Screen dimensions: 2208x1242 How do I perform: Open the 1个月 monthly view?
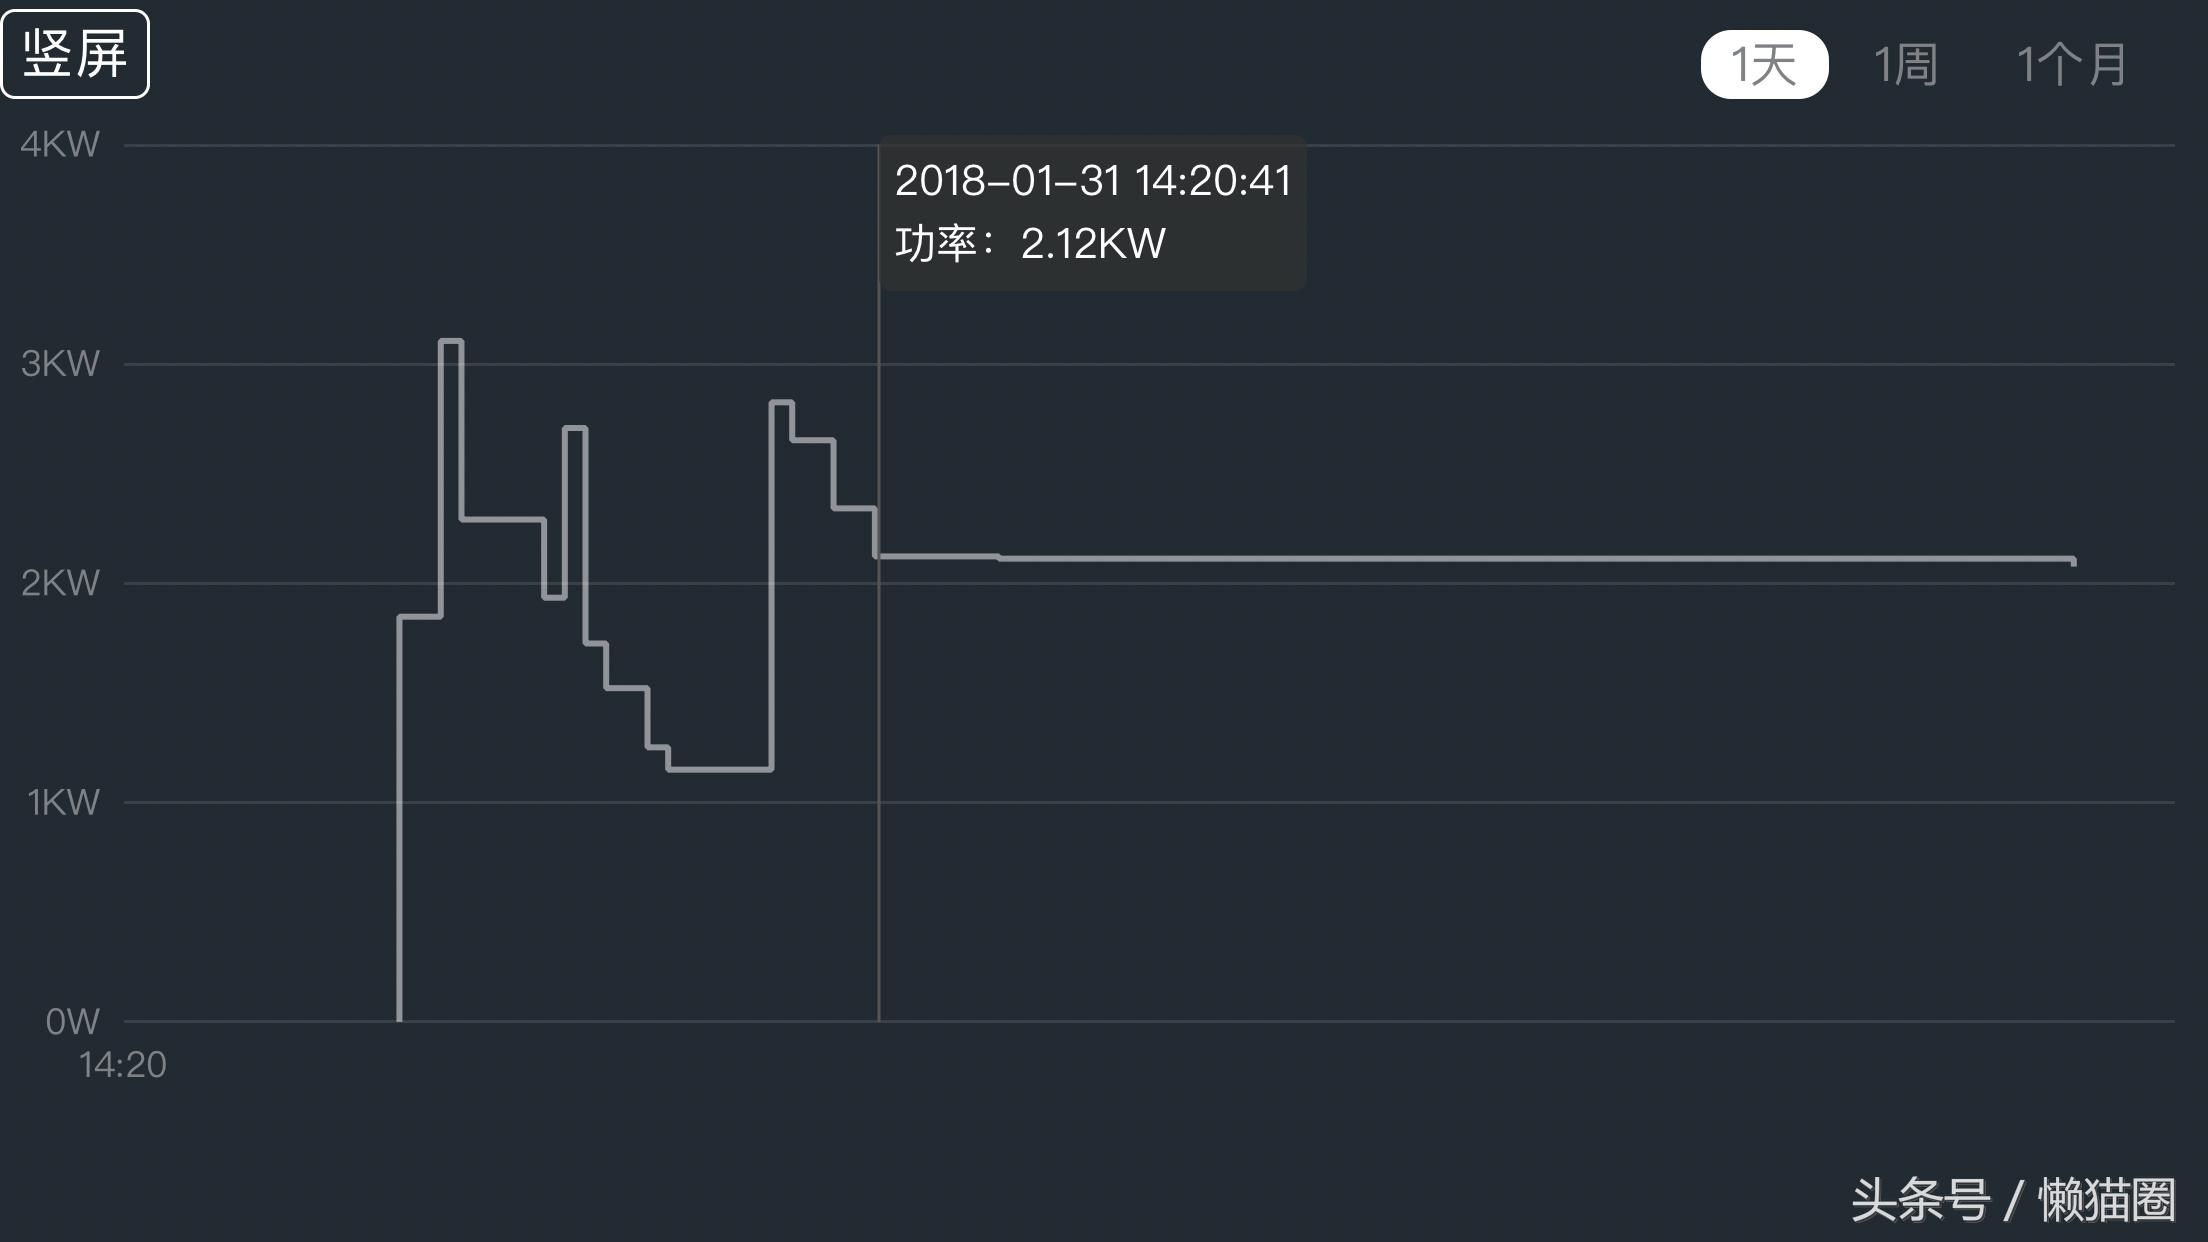click(2069, 64)
